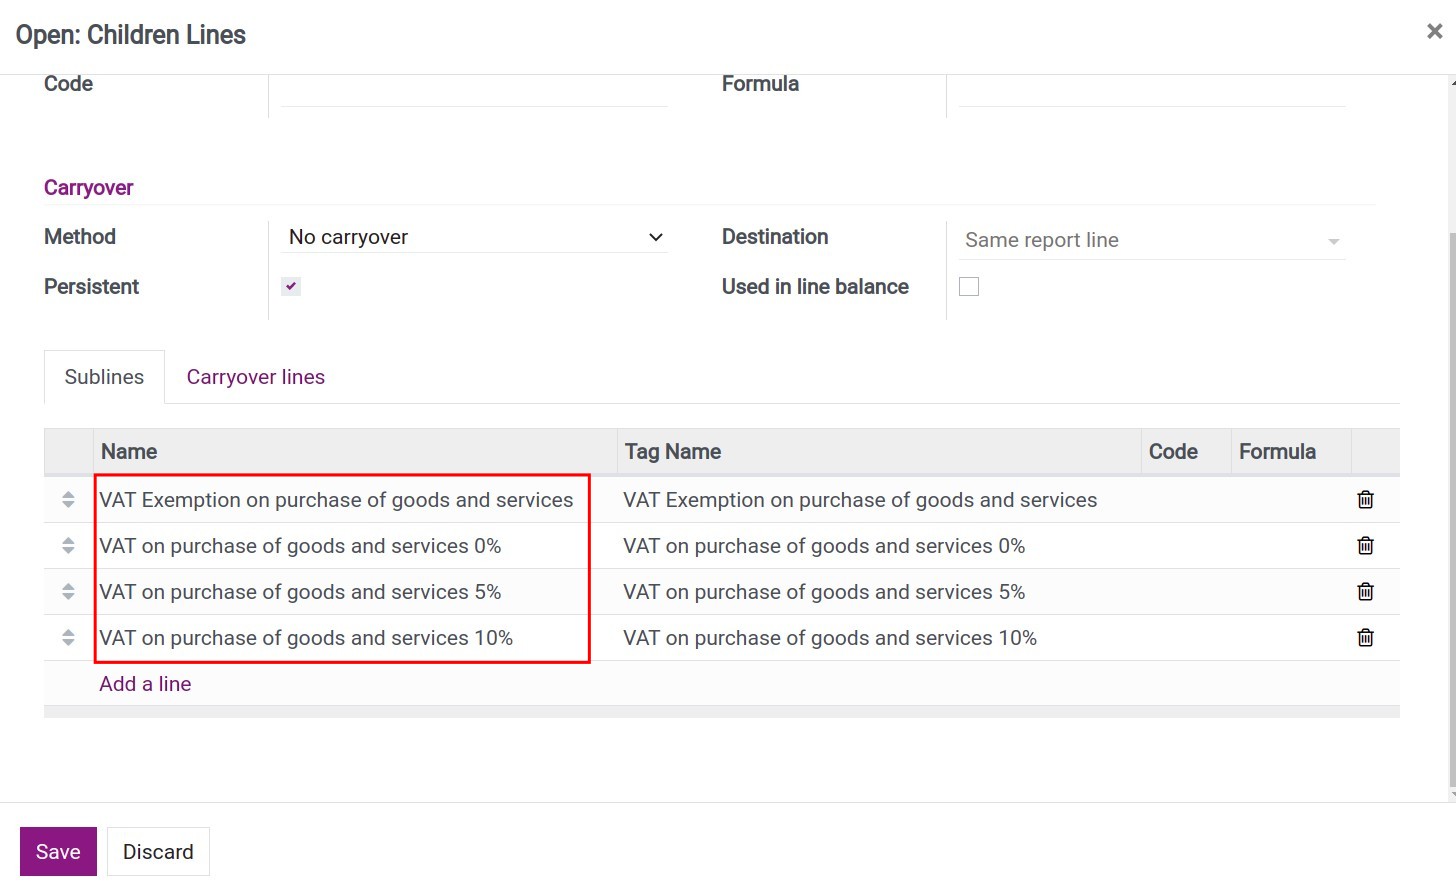Select the Sublines tab
The width and height of the screenshot is (1456, 893).
coord(104,377)
